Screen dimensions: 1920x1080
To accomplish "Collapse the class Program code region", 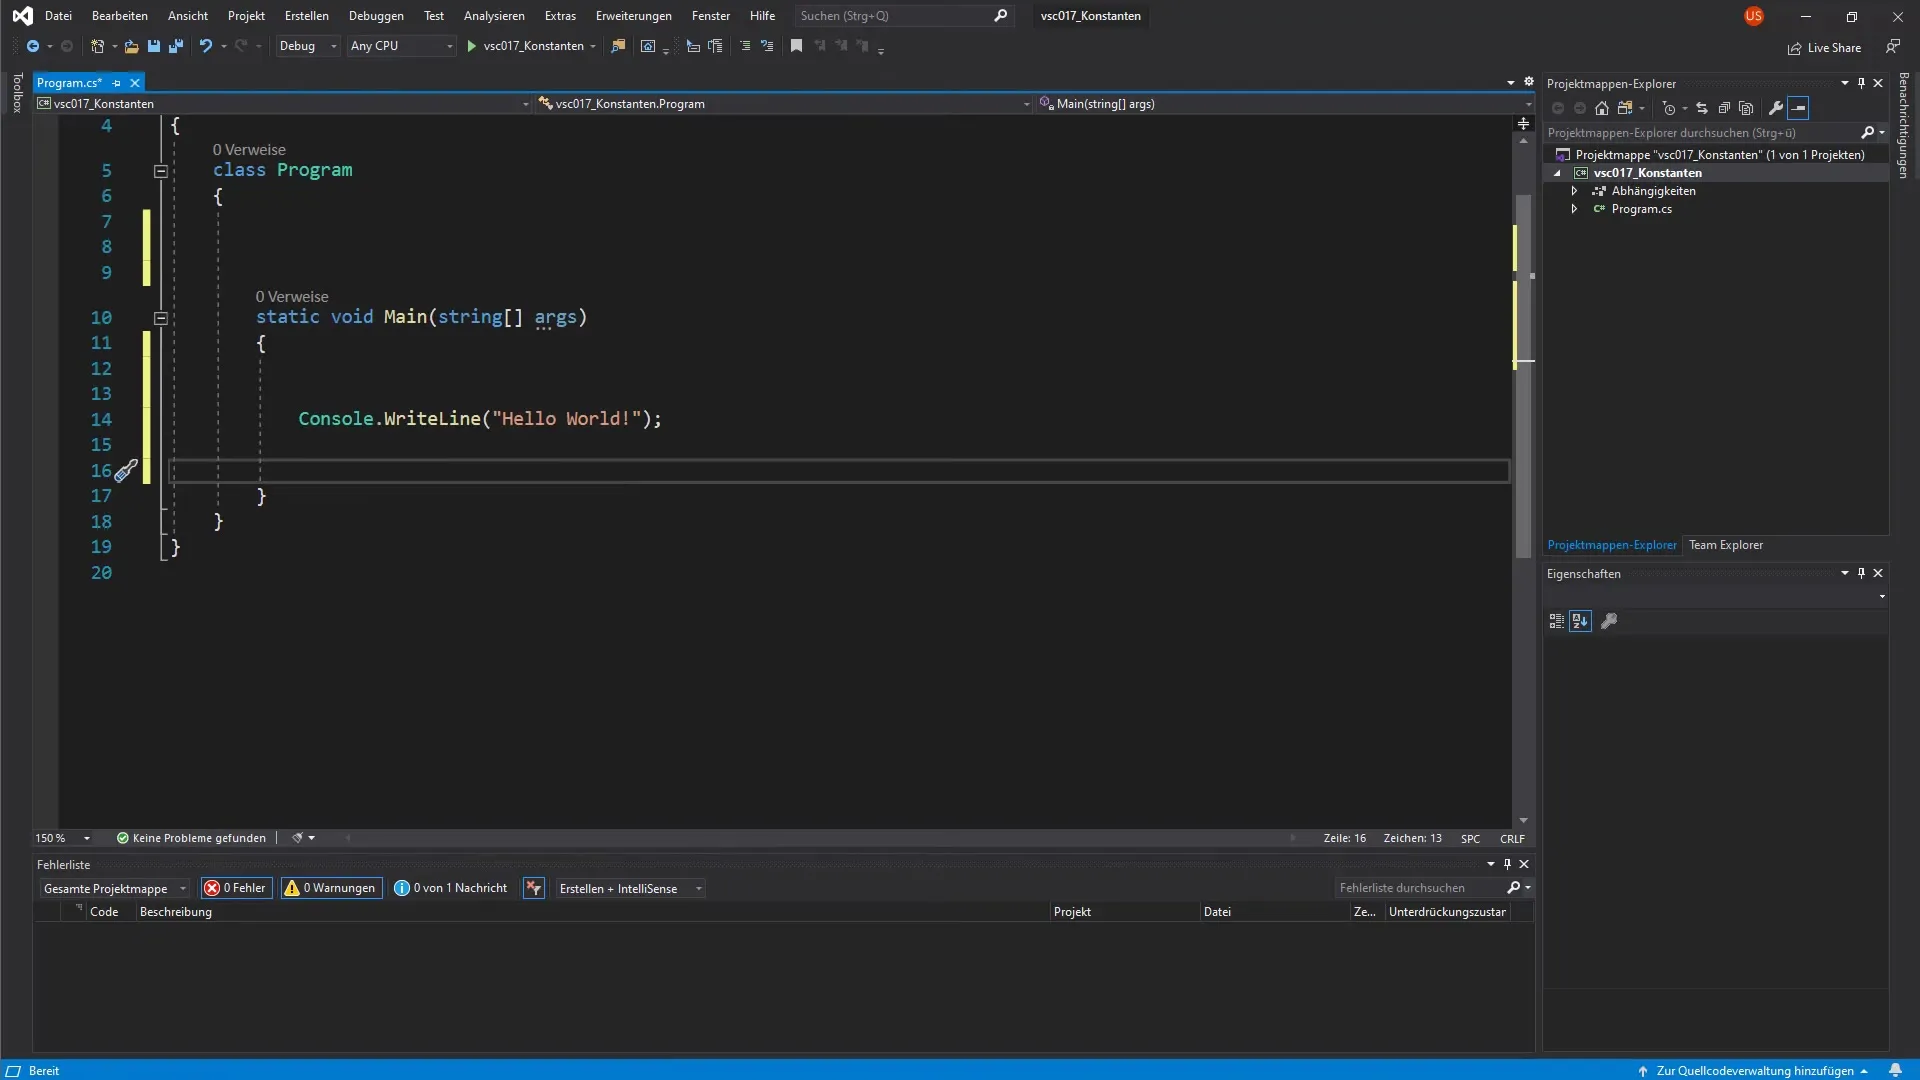I will pos(160,171).
